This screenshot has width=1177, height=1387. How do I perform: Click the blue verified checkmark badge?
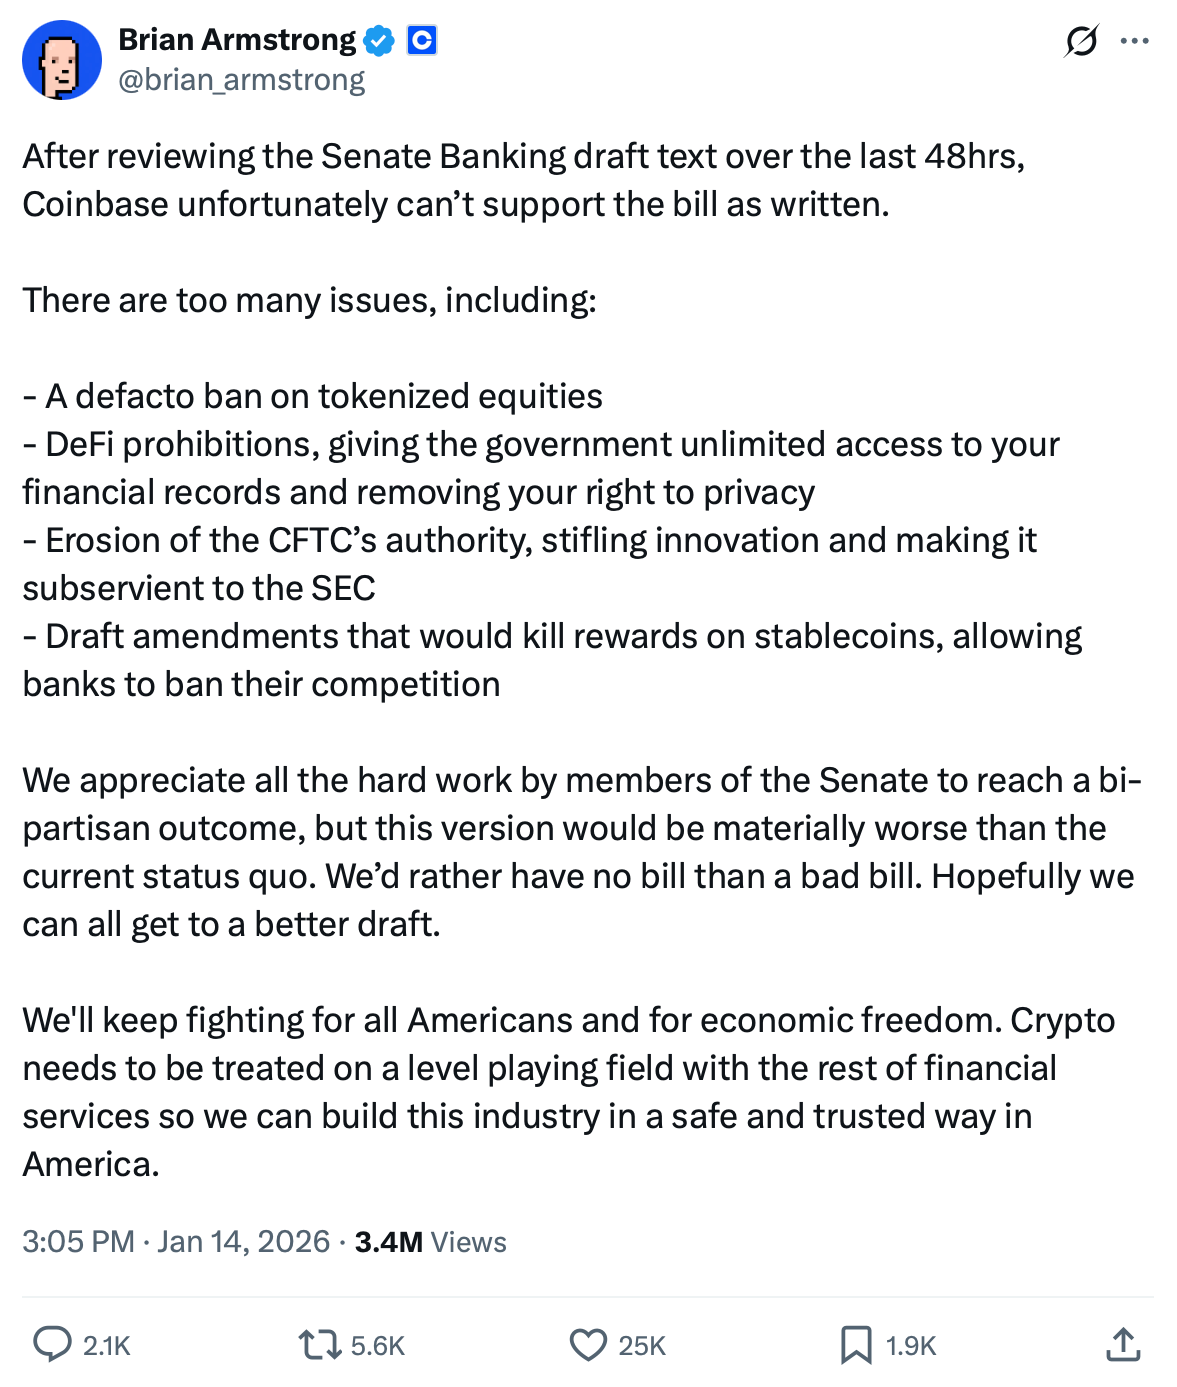tap(379, 41)
